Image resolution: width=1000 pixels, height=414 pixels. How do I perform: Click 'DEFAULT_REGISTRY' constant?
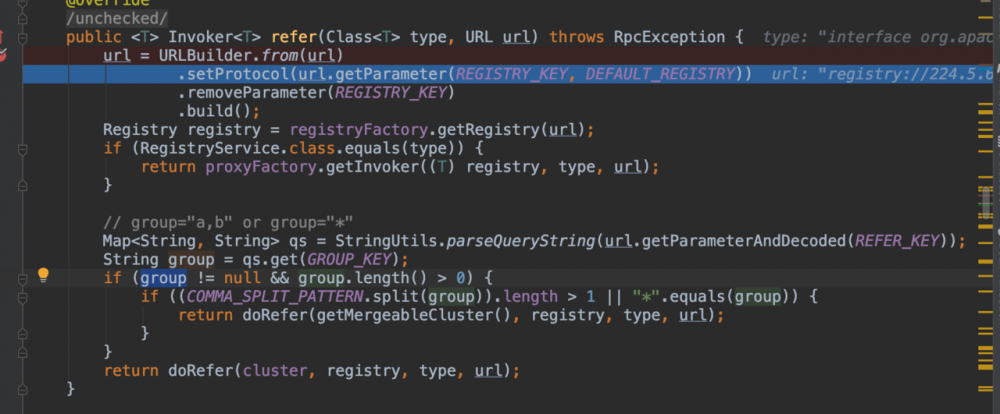pos(660,74)
